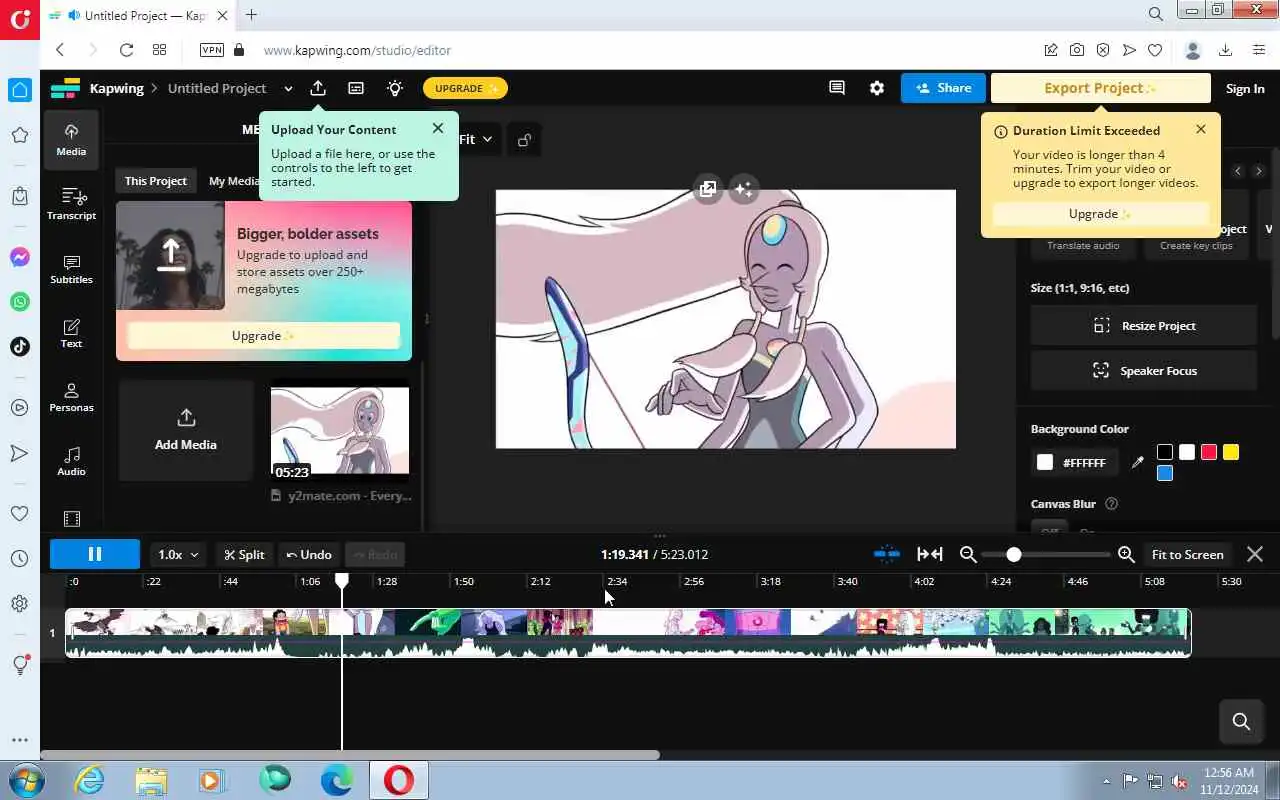The image size is (1280, 800).
Task: Click the Sign In link
Action: 1245,88
